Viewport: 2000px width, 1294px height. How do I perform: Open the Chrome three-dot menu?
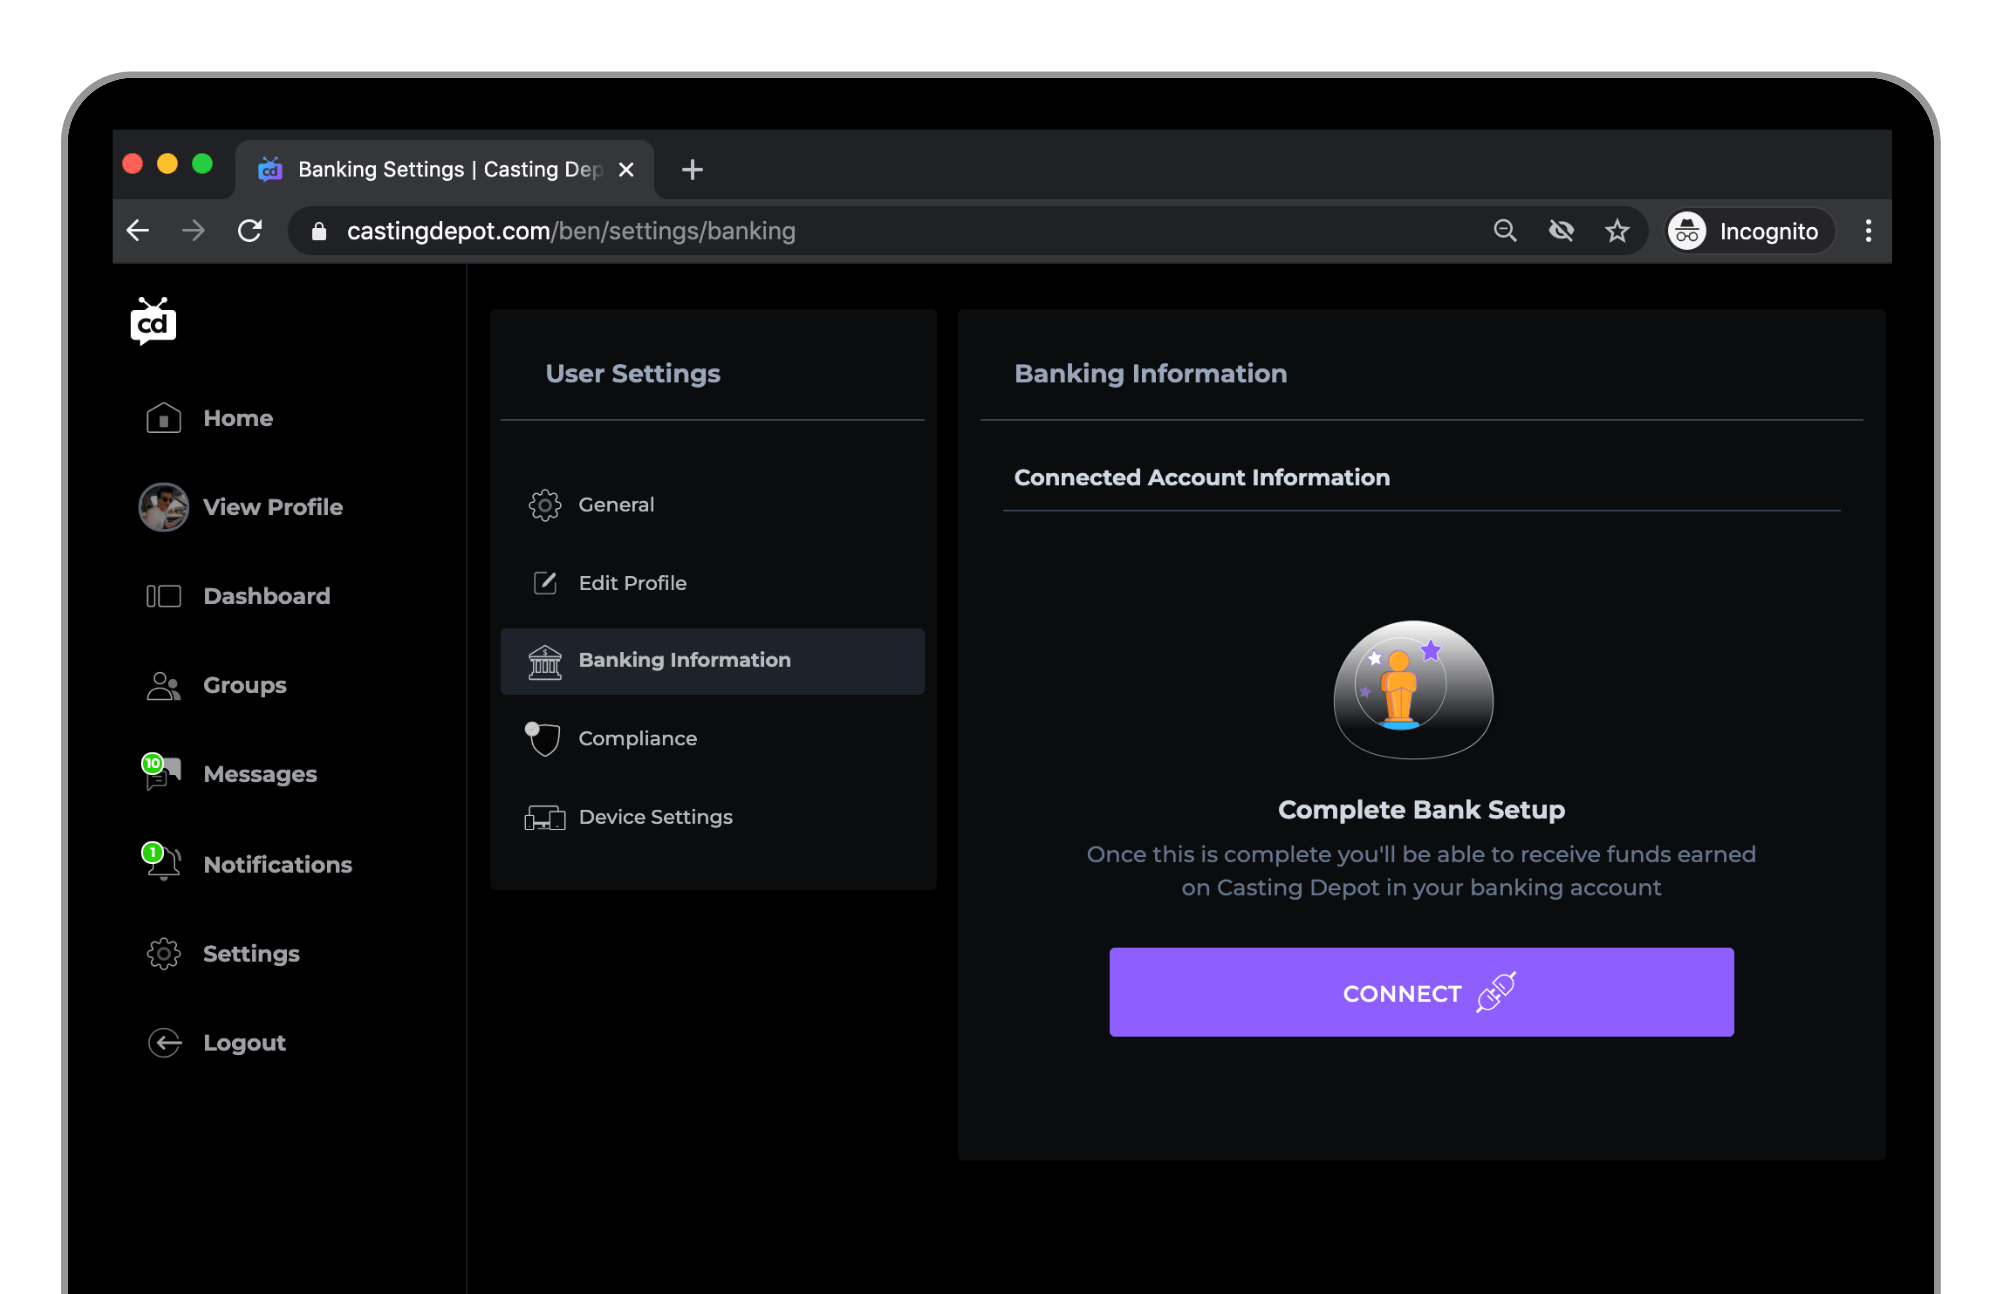[x=1868, y=231]
